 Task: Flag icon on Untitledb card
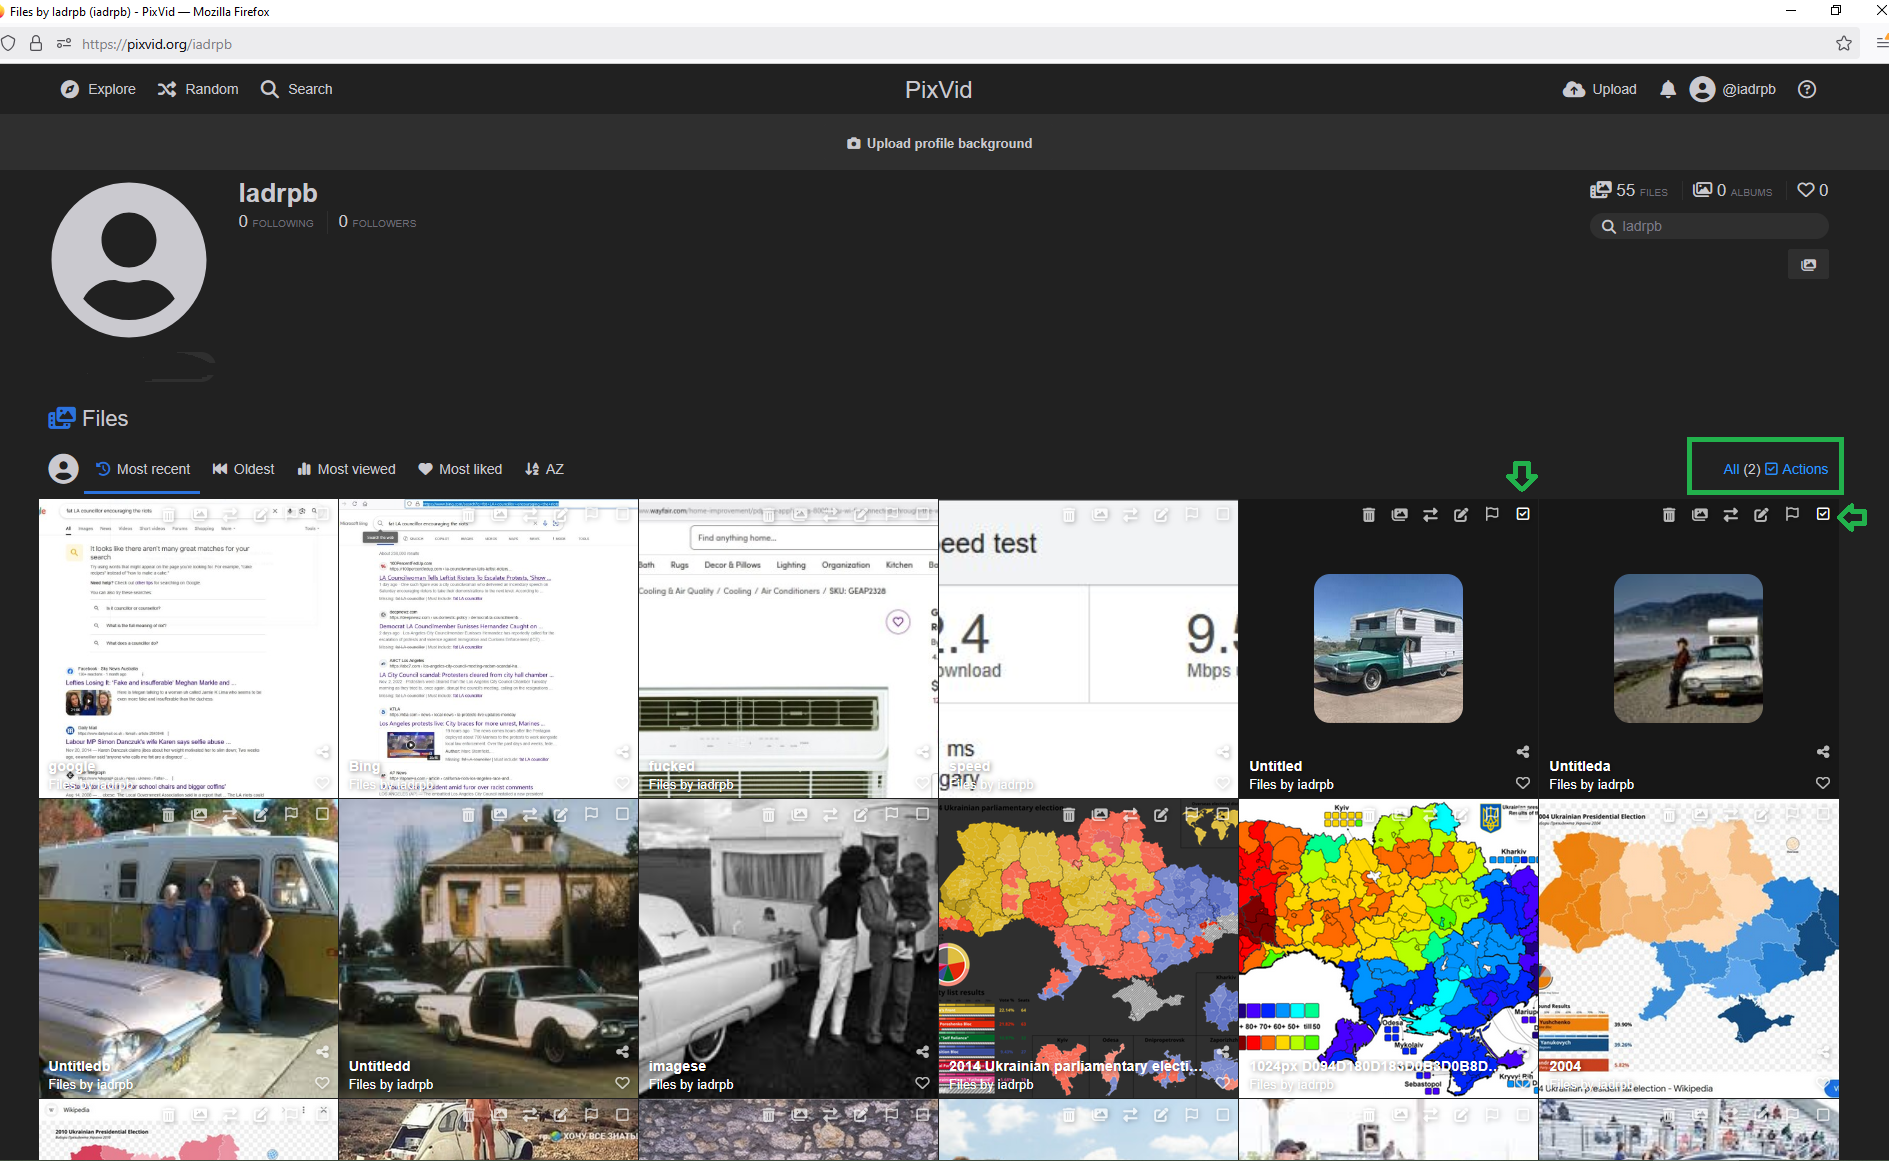click(x=291, y=814)
